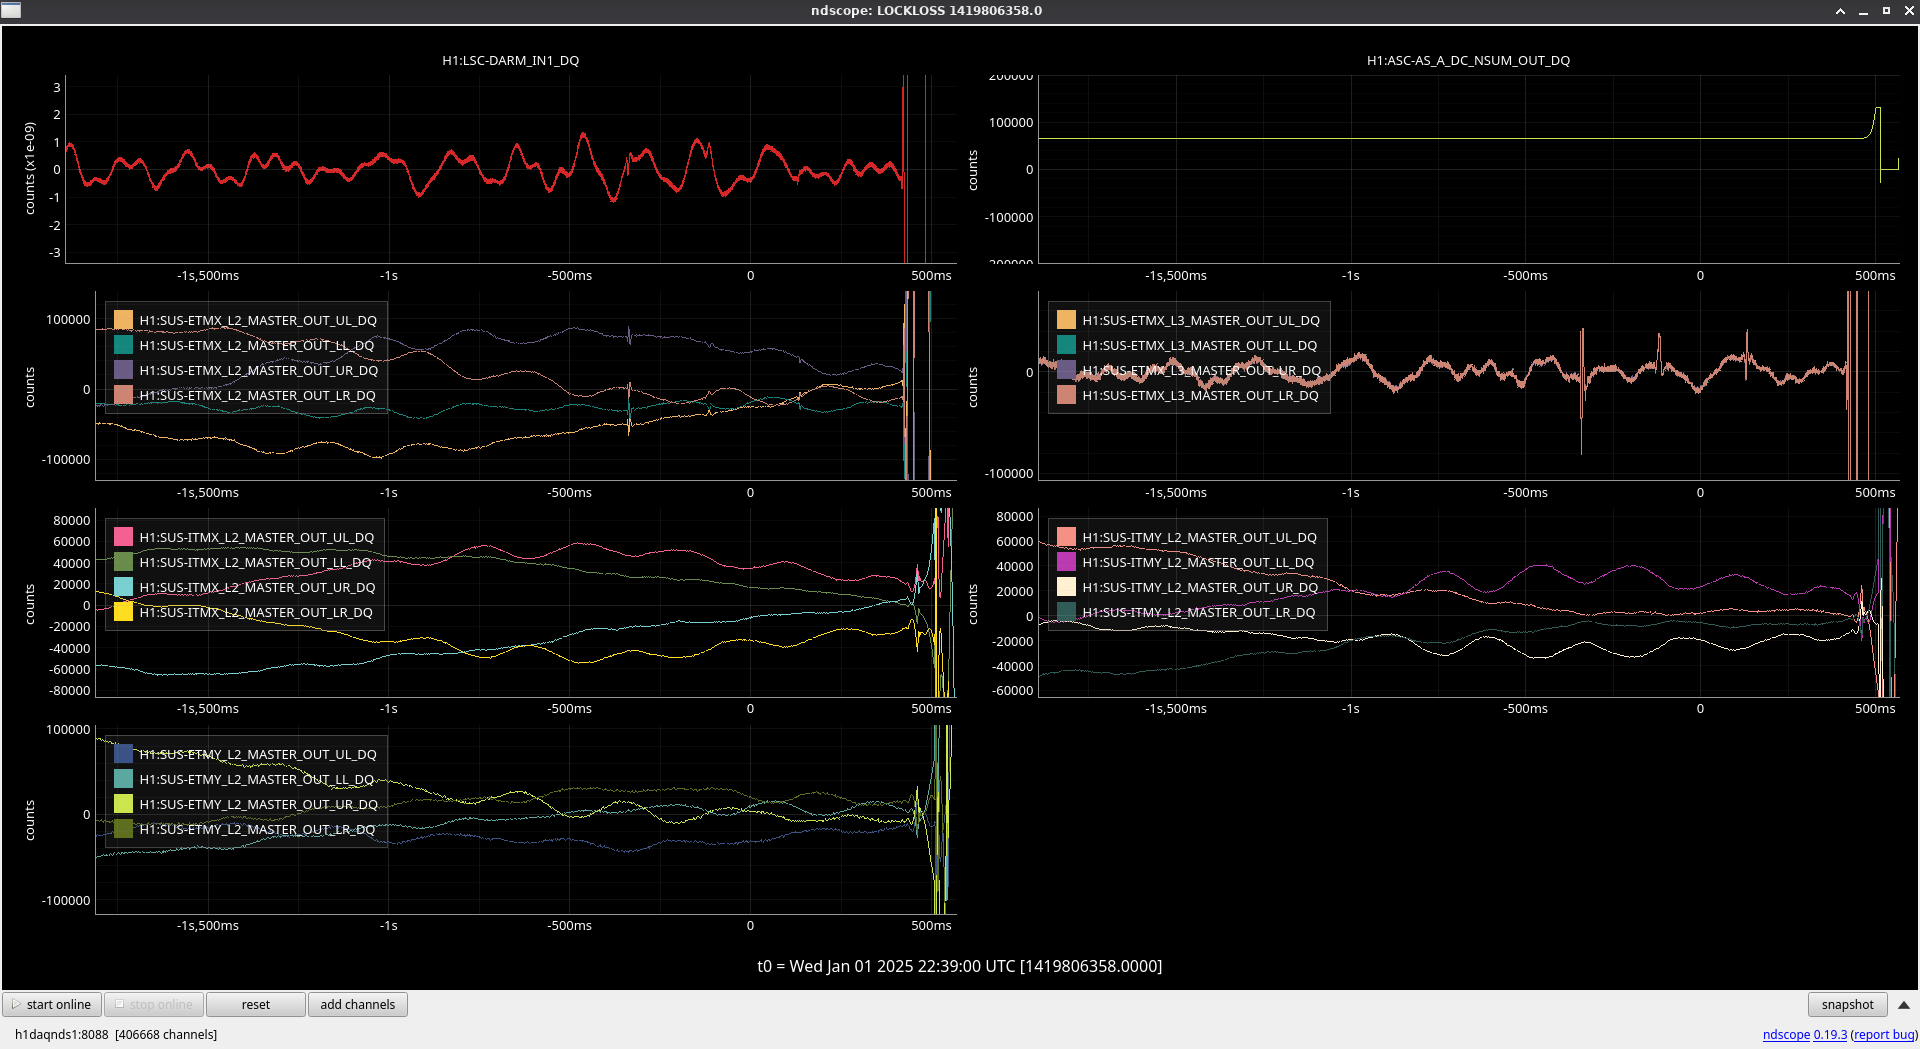Open the ndscope project link
1920x1049 pixels.
pos(1786,1034)
